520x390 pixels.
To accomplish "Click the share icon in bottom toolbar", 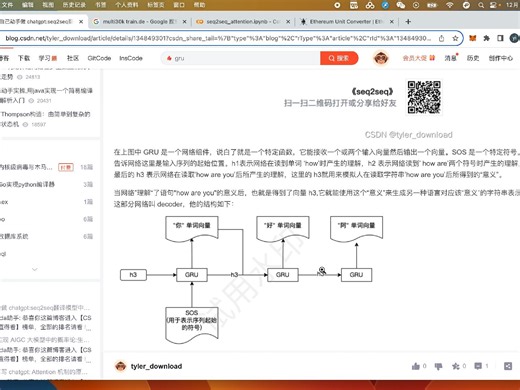I will point(508,366).
